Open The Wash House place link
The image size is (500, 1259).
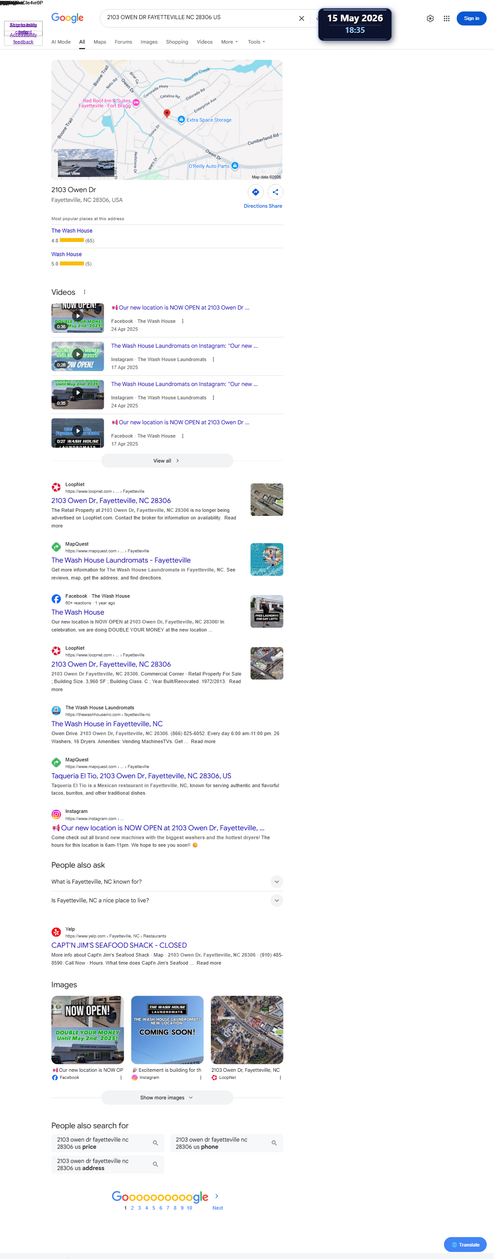click(x=72, y=231)
